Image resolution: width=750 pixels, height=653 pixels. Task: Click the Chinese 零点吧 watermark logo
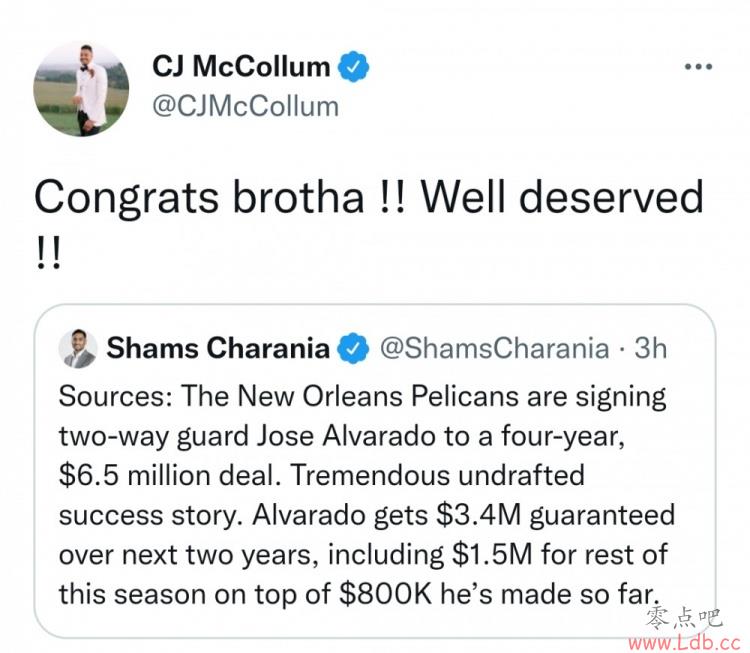pyautogui.click(x=683, y=618)
